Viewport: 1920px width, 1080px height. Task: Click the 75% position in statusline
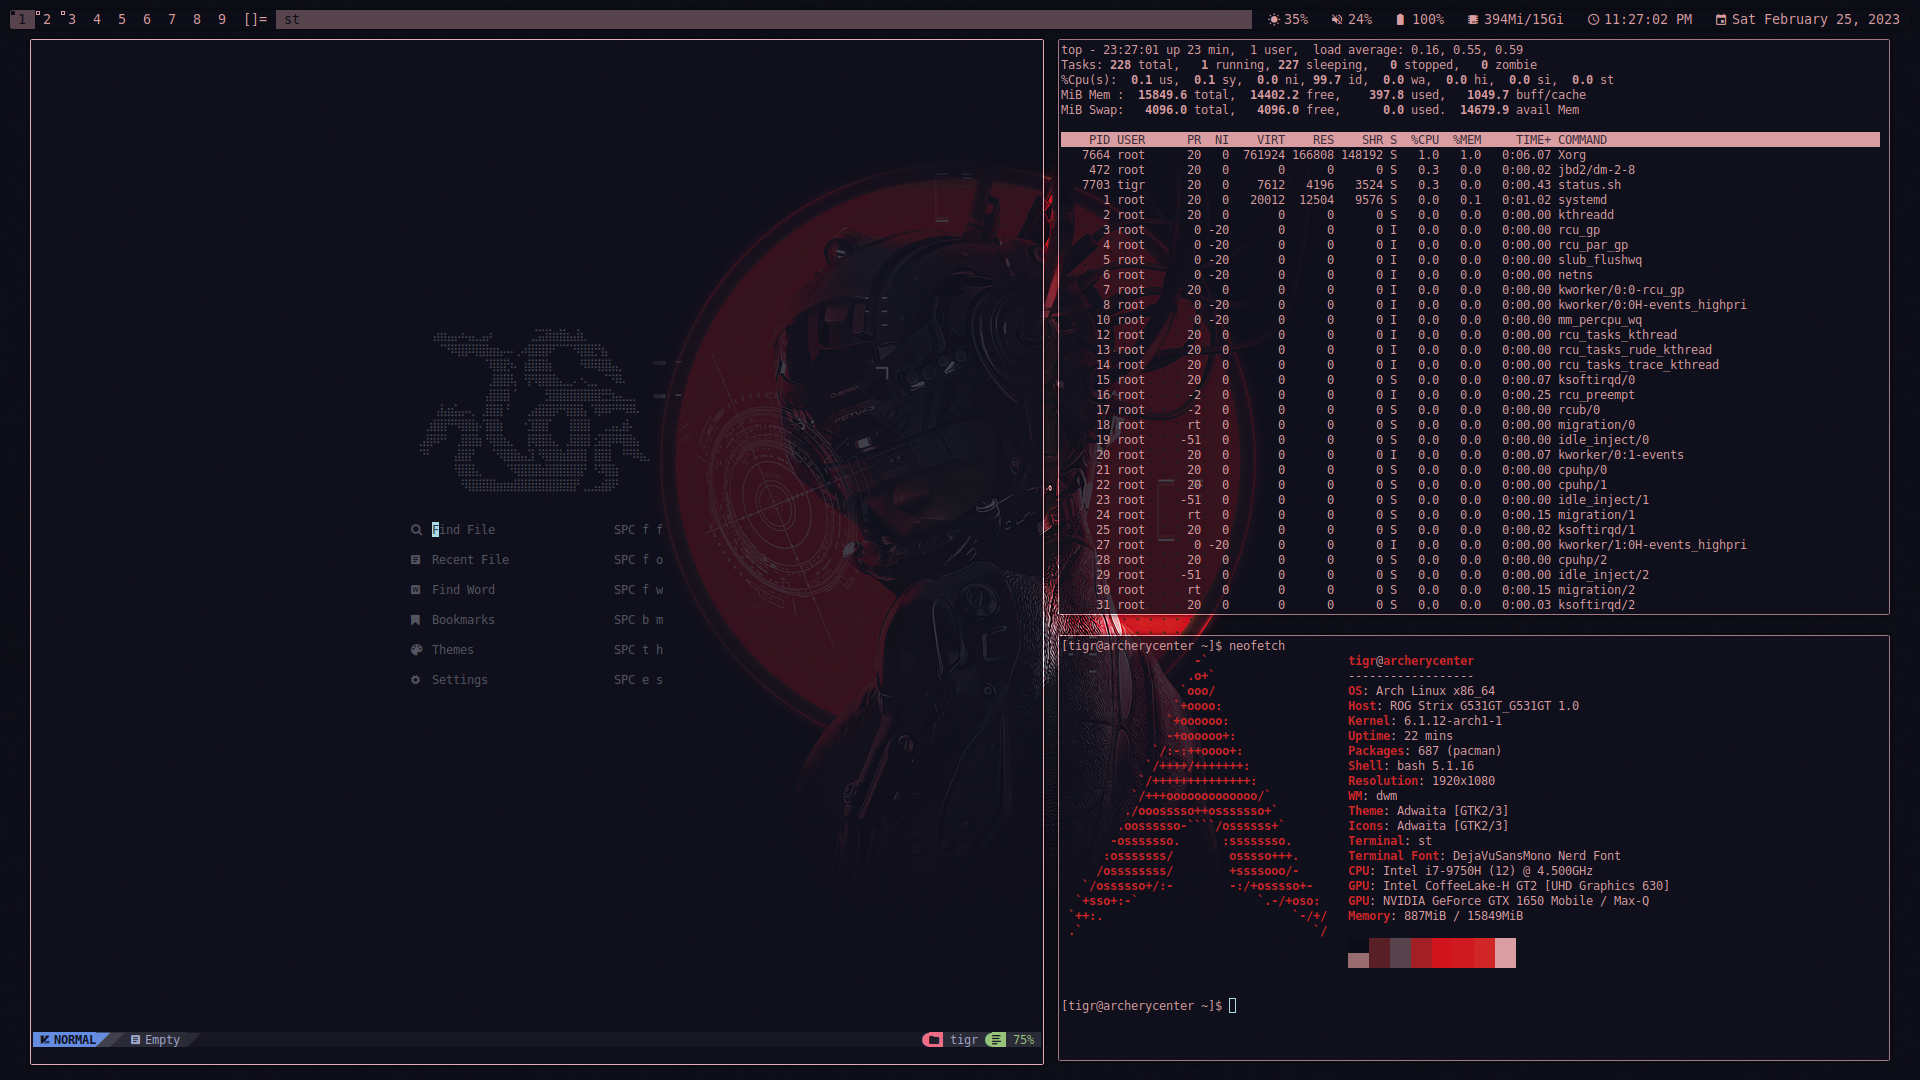(x=1024, y=1040)
